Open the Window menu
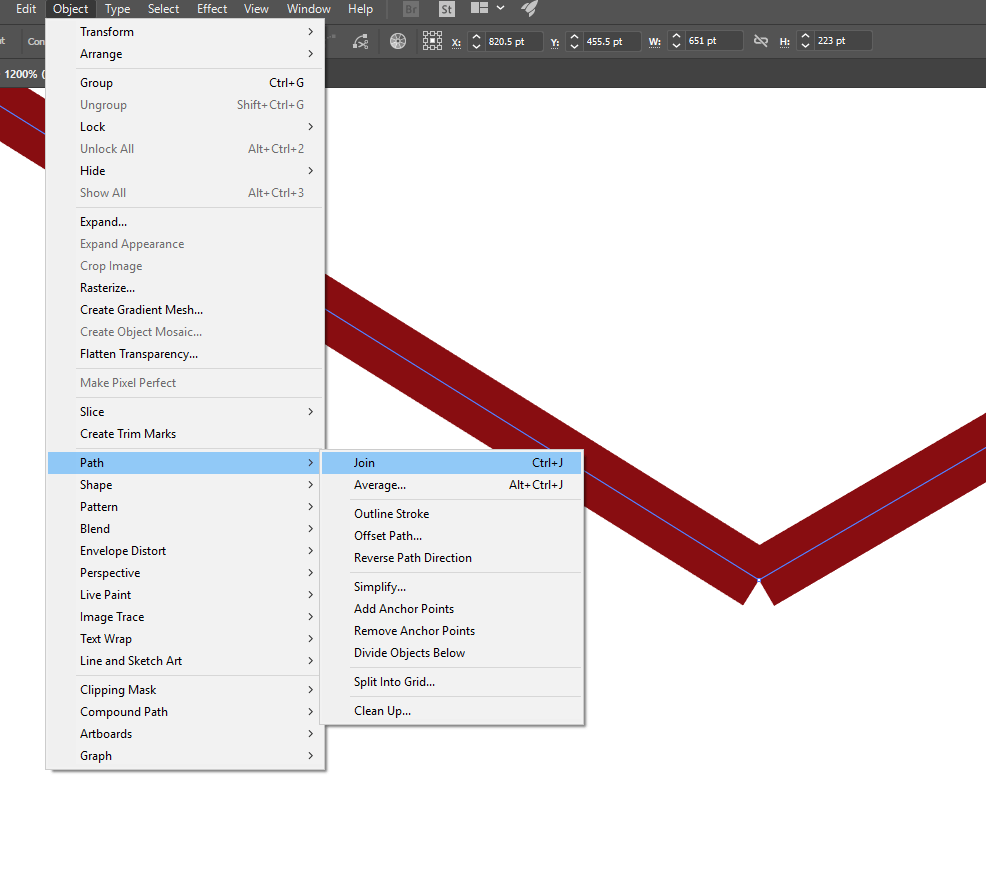 point(308,9)
